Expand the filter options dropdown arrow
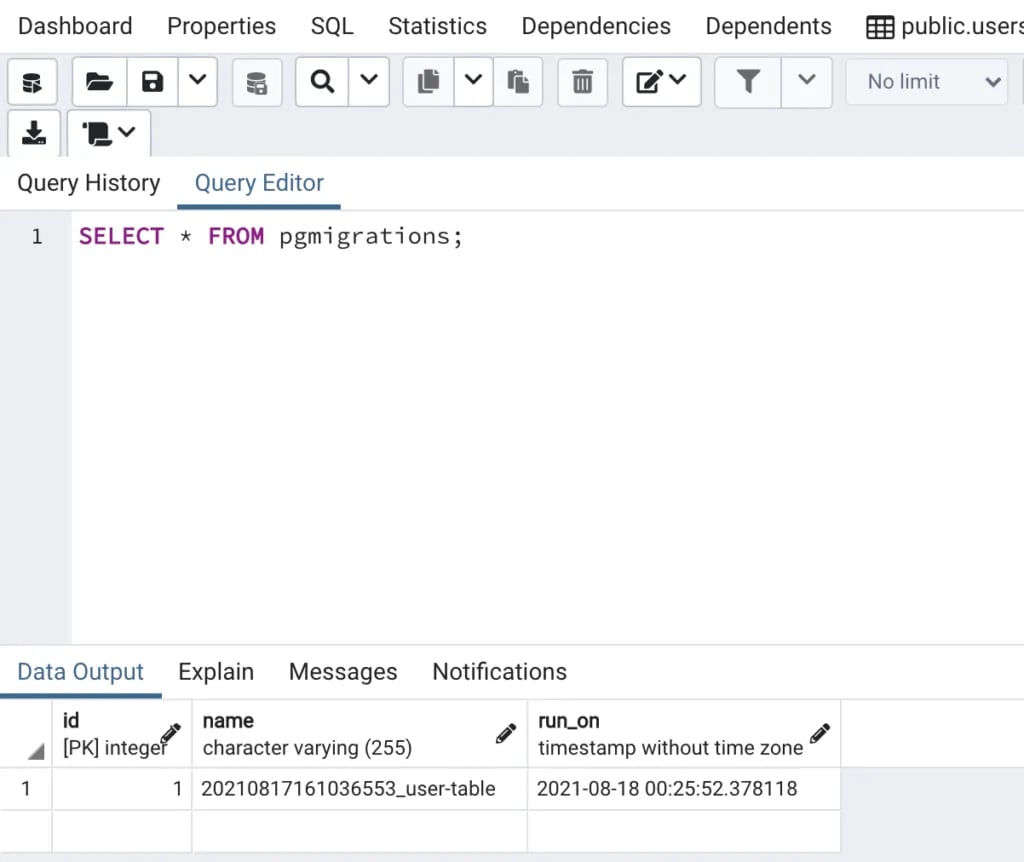Image resolution: width=1024 pixels, height=862 pixels. pyautogui.click(x=807, y=82)
